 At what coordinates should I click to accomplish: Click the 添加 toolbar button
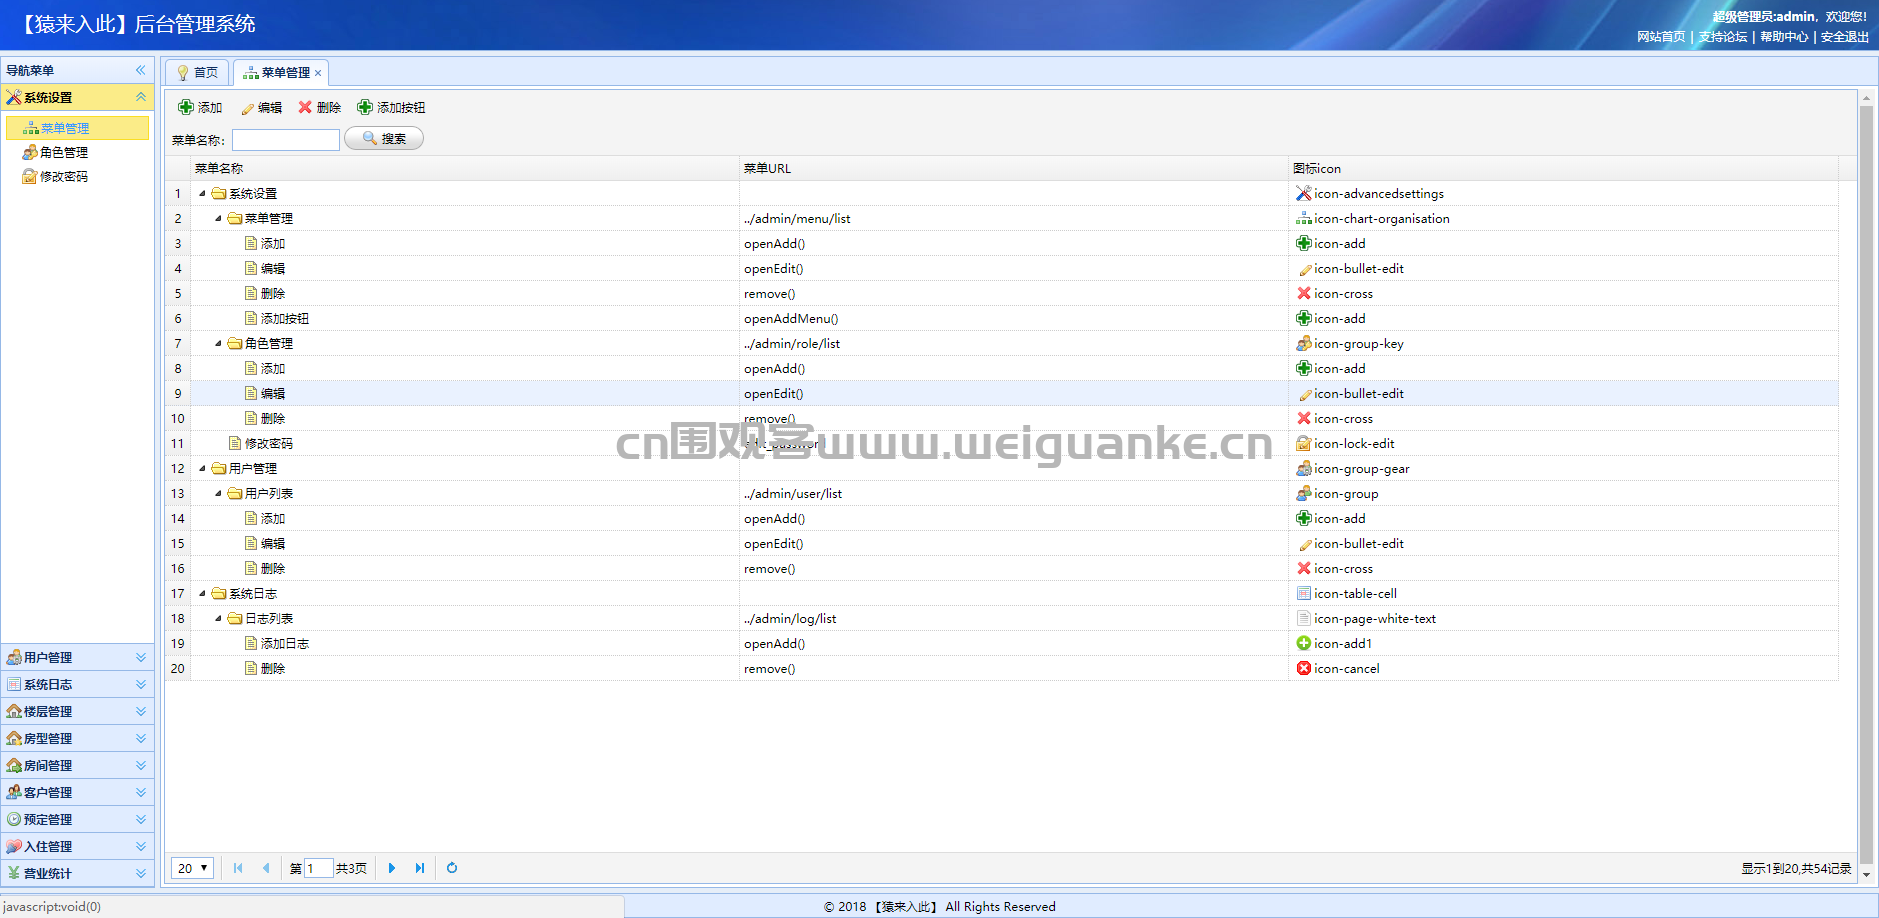200,108
